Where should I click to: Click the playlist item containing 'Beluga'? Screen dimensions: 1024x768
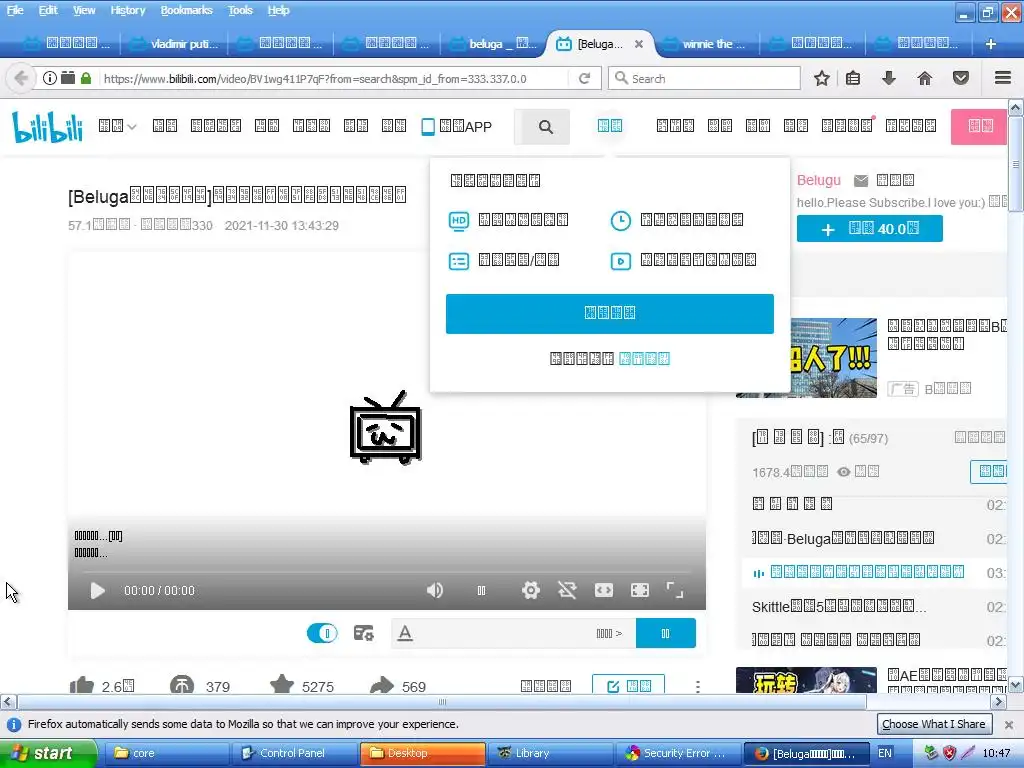[x=874, y=538]
